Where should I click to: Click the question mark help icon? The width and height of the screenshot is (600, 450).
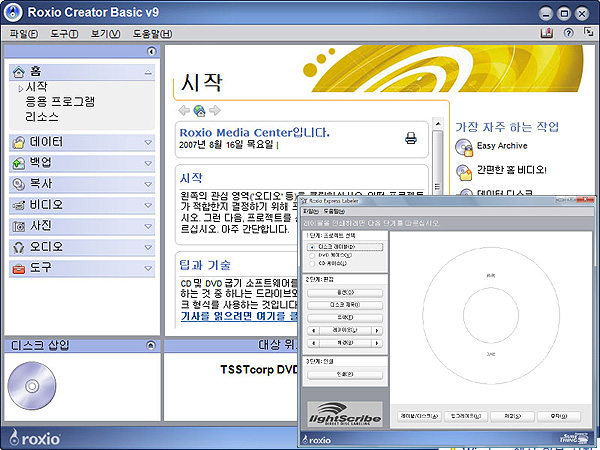click(x=568, y=33)
